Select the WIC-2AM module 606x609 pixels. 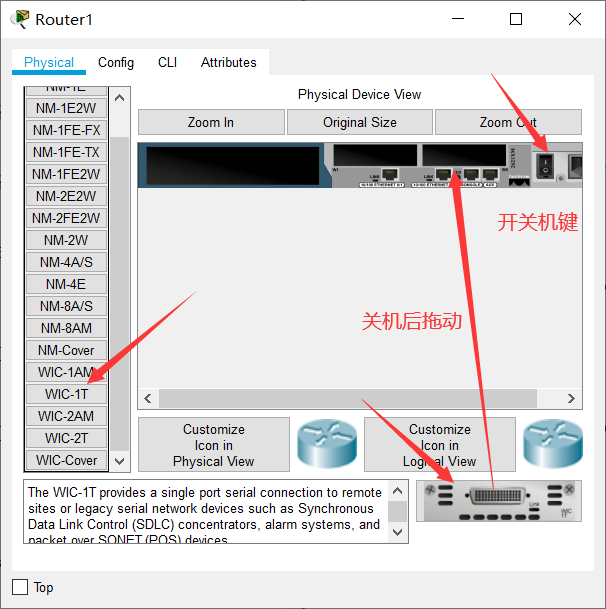(66, 416)
